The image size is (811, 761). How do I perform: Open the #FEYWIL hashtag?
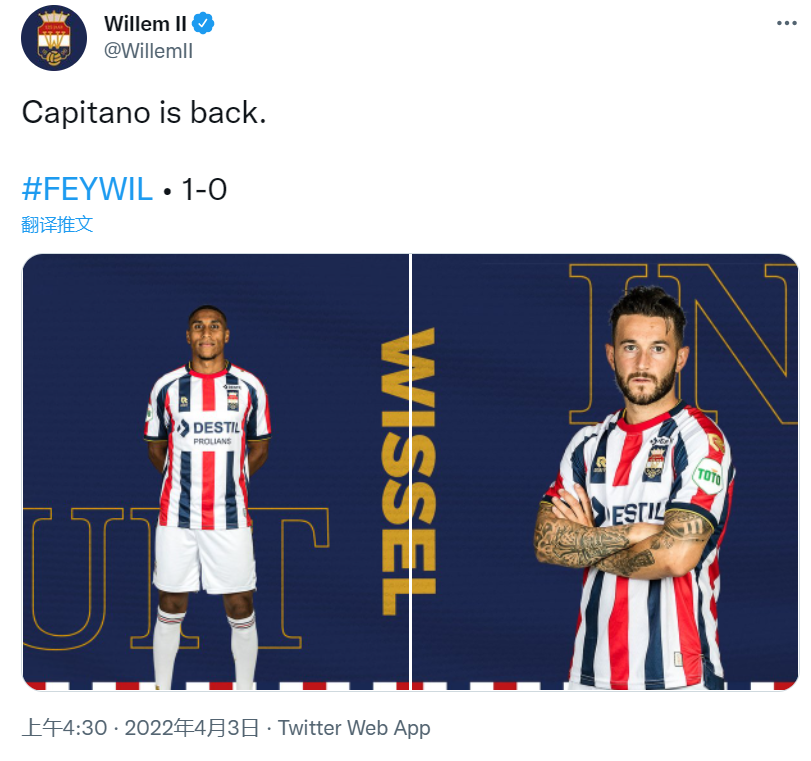pos(87,189)
